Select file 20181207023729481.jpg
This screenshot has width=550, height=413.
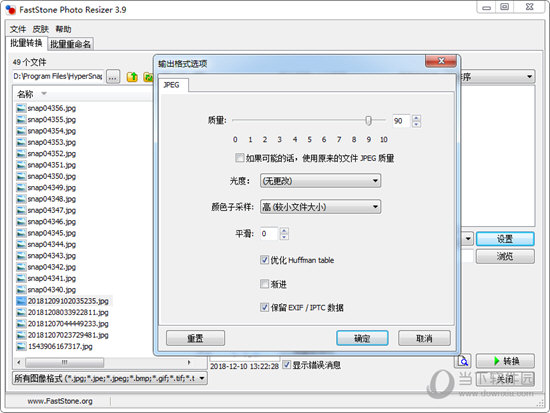click(x=68, y=335)
